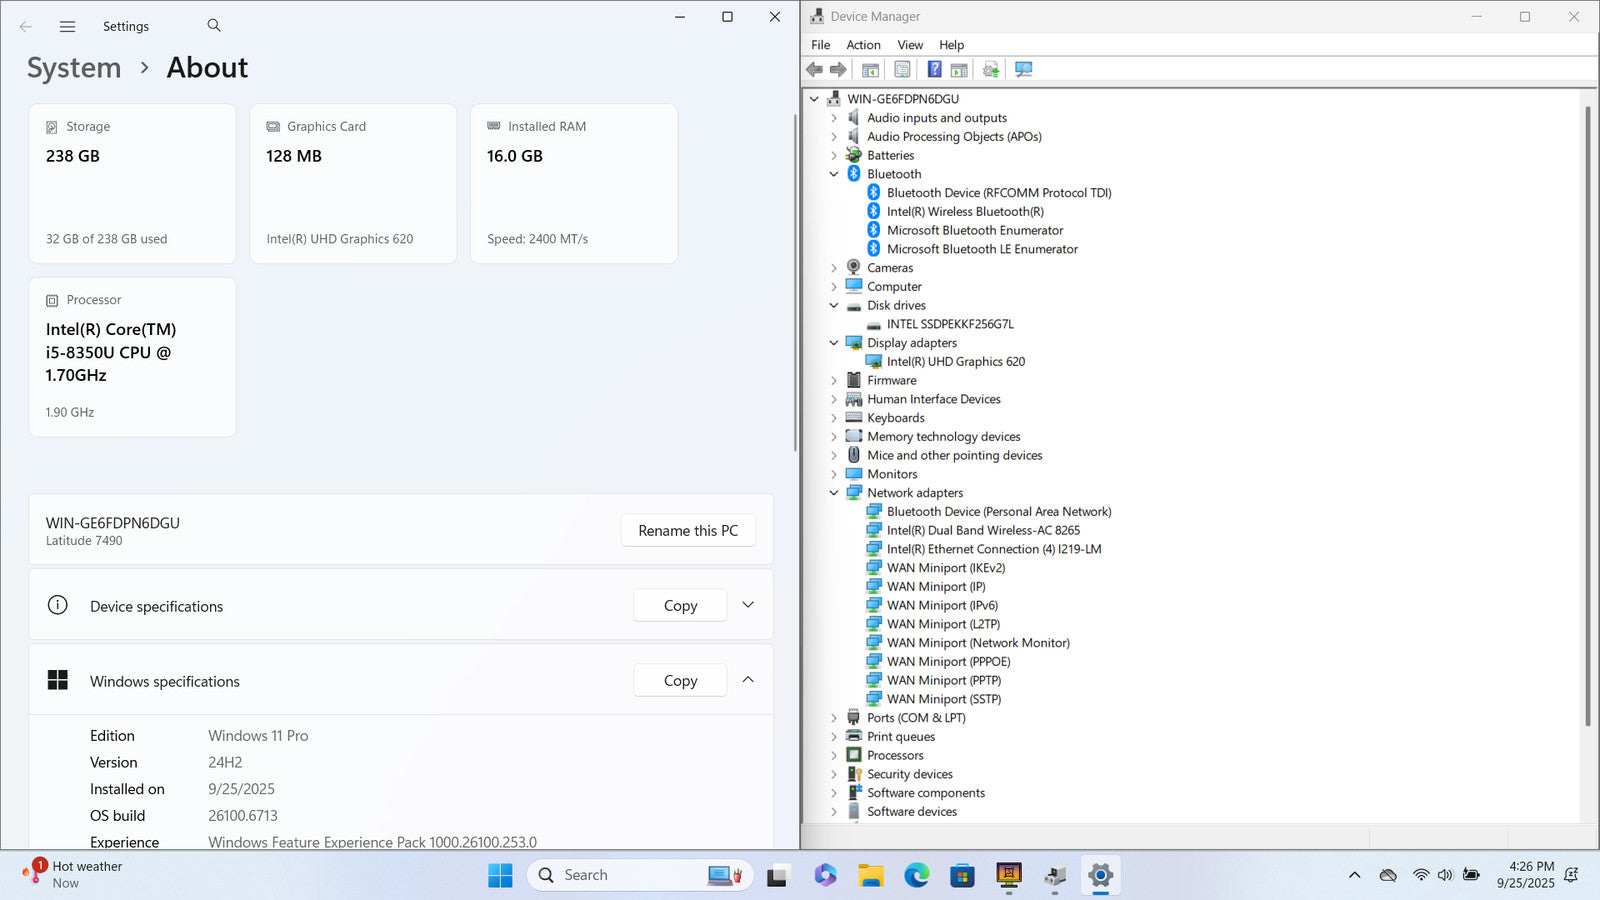
Task: Open File Explorer from the taskbar
Action: pyautogui.click(x=870, y=876)
